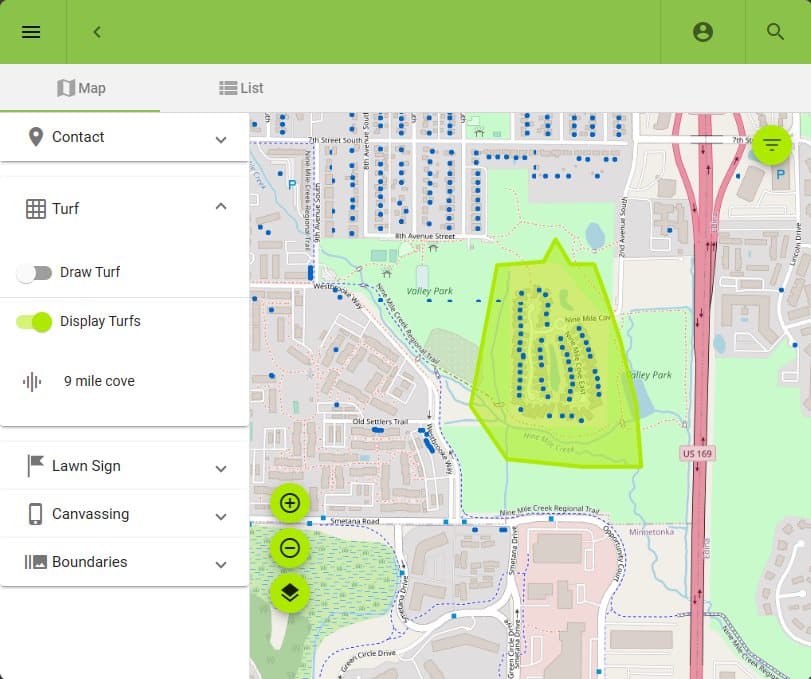811x679 pixels.
Task: Open the map filter button
Action: pyautogui.click(x=771, y=145)
